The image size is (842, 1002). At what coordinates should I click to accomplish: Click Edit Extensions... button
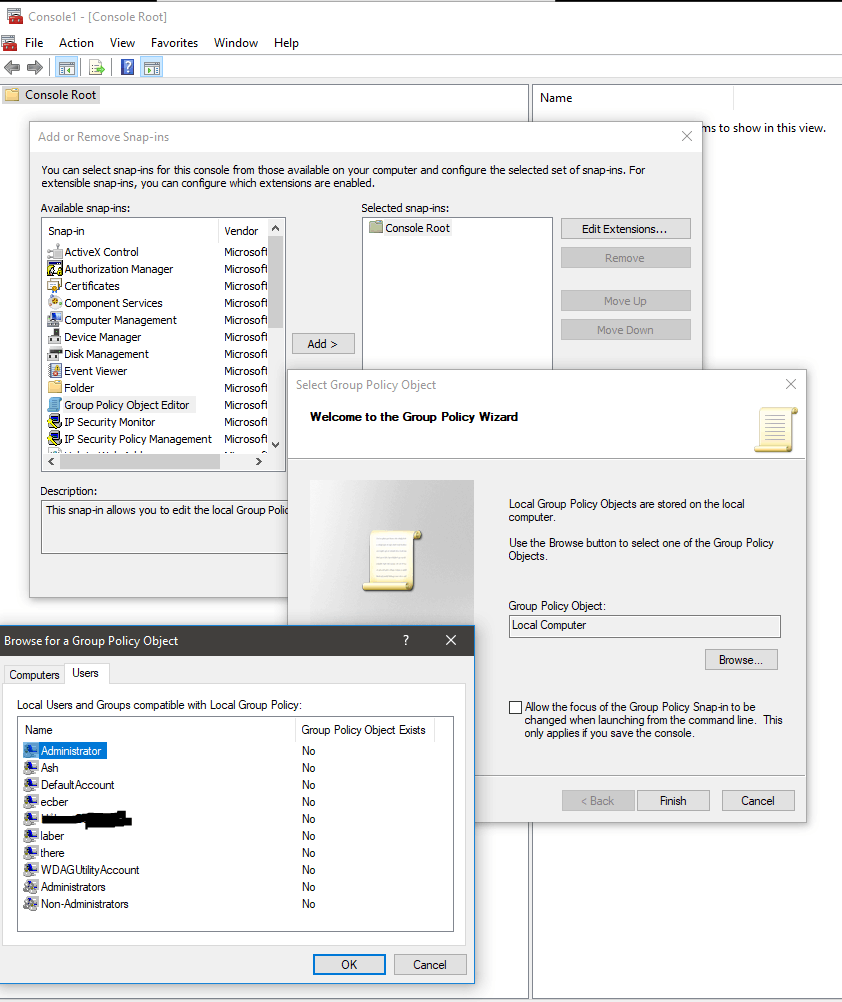[x=625, y=229]
